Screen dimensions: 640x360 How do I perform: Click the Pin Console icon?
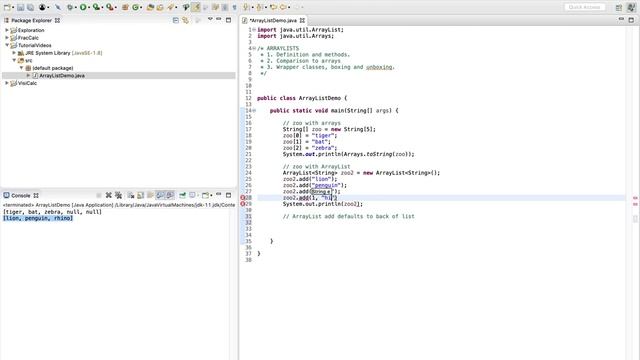pyautogui.click(x=182, y=195)
